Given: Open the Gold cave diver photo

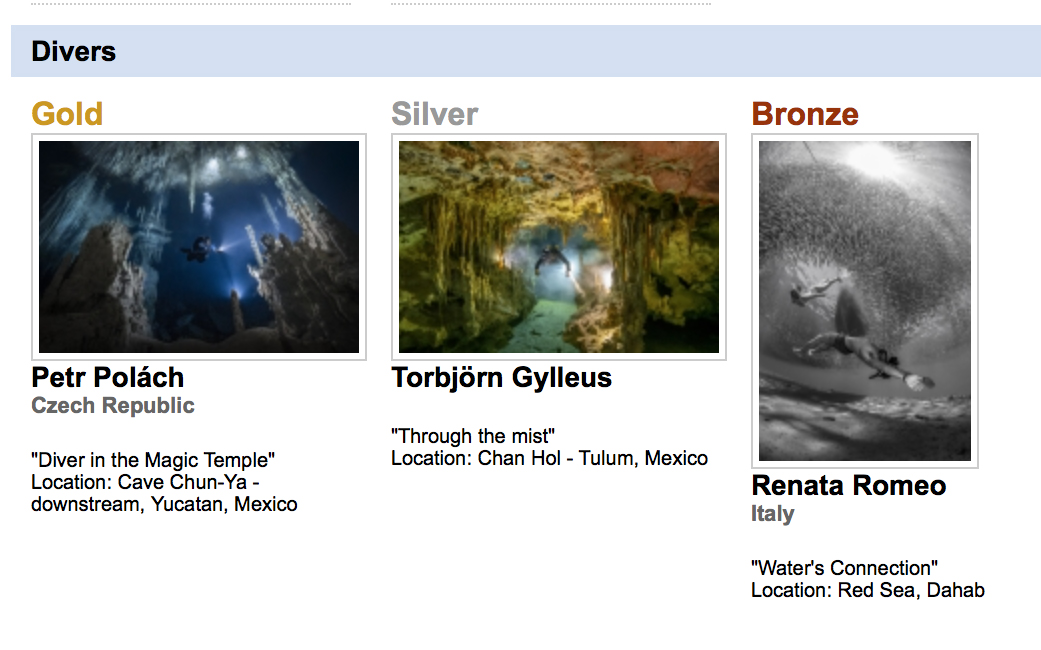Looking at the screenshot, I should click(x=199, y=246).
